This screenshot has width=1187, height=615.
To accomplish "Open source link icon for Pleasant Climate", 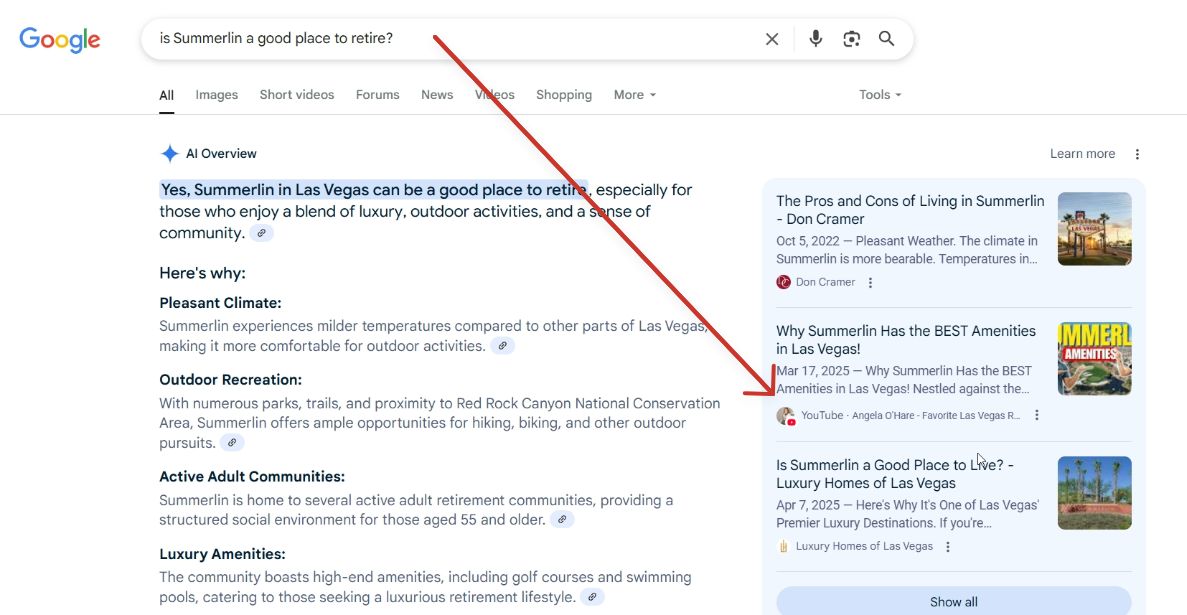I will [502, 346].
